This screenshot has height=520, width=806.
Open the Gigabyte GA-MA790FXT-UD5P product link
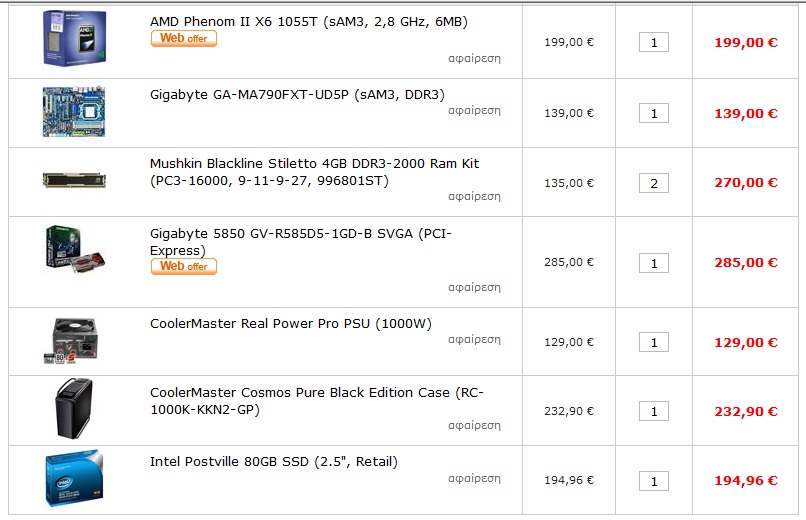click(297, 95)
